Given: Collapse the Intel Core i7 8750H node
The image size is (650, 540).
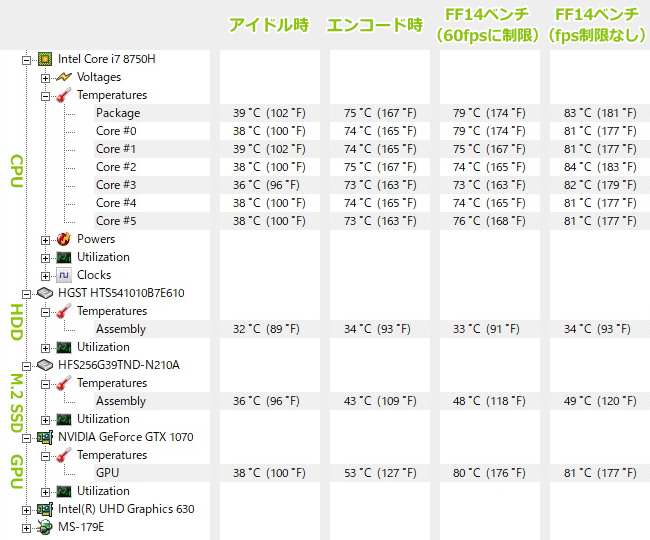Looking at the screenshot, I should tap(26, 61).
